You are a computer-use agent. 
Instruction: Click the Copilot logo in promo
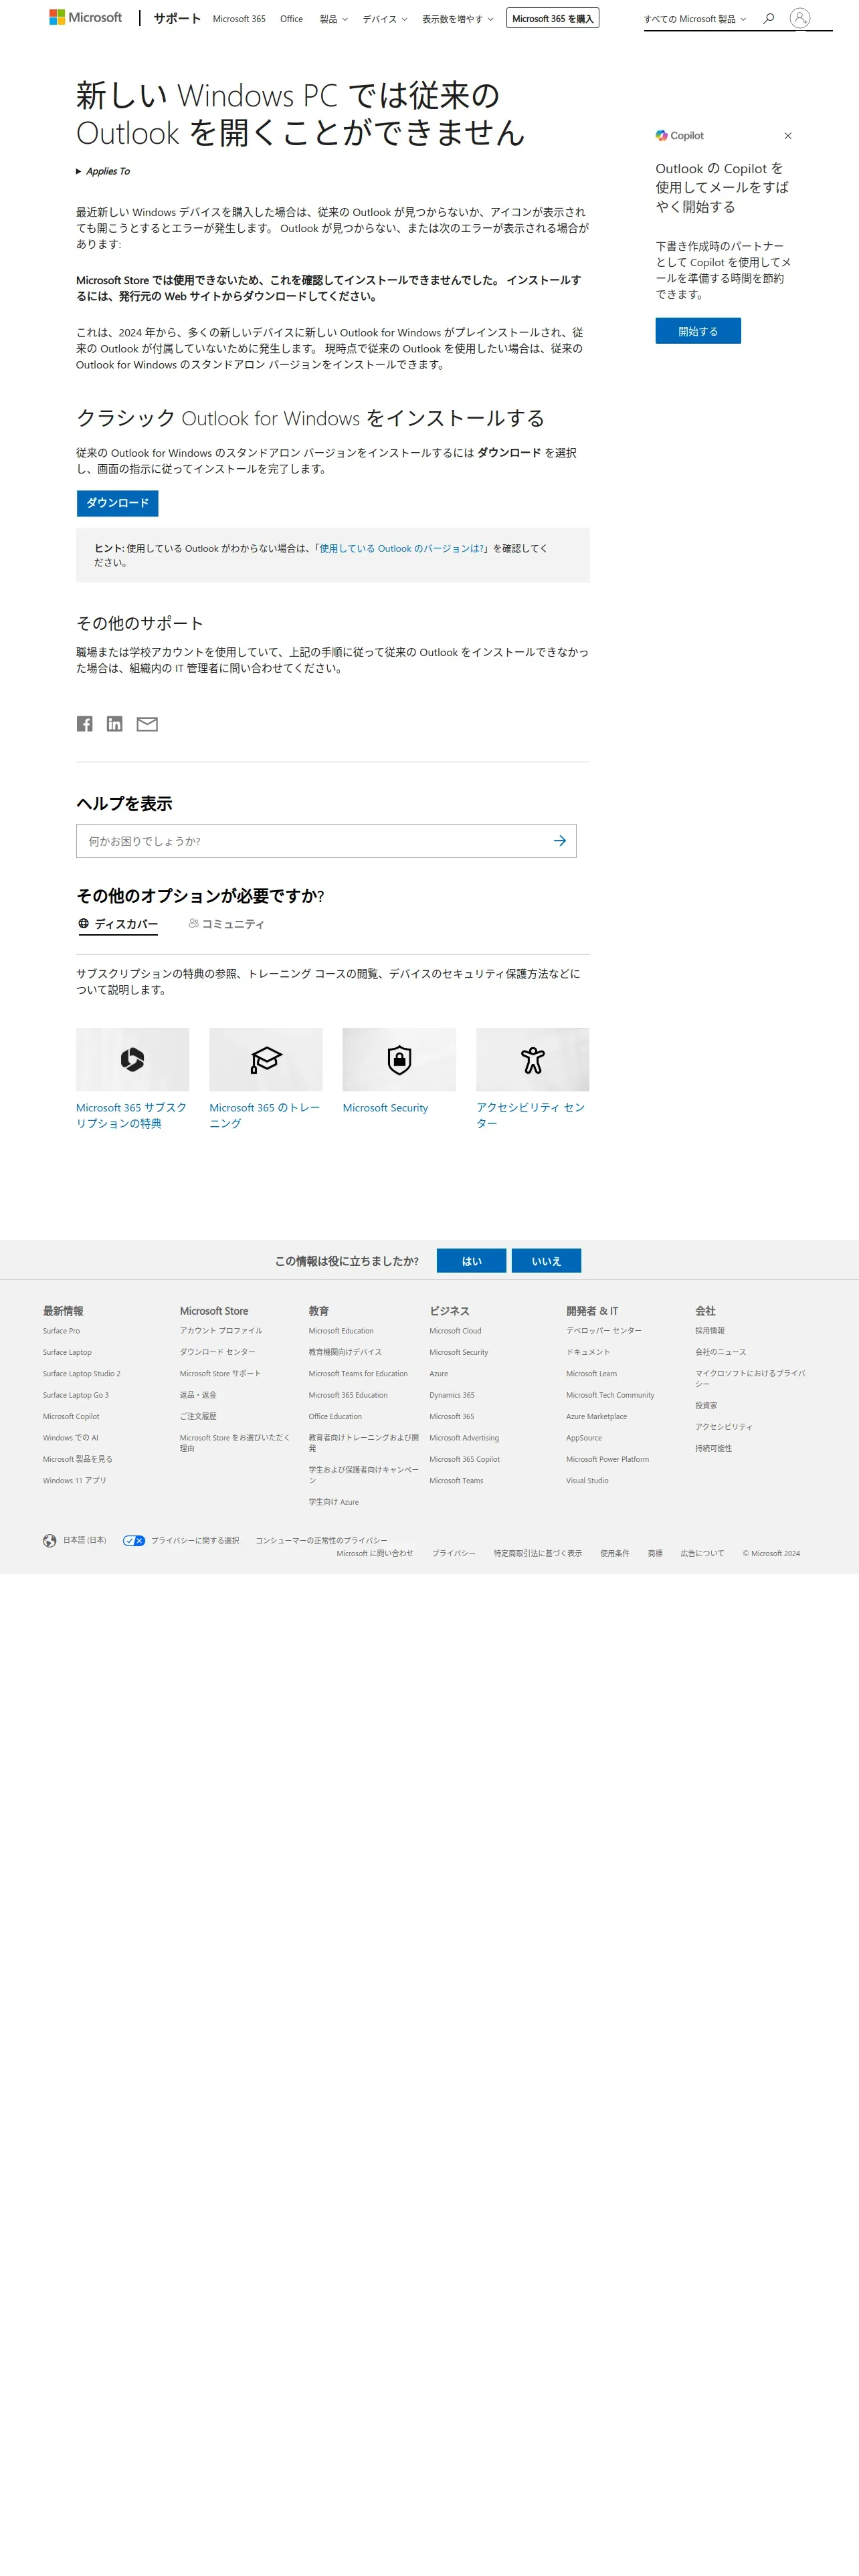click(680, 136)
